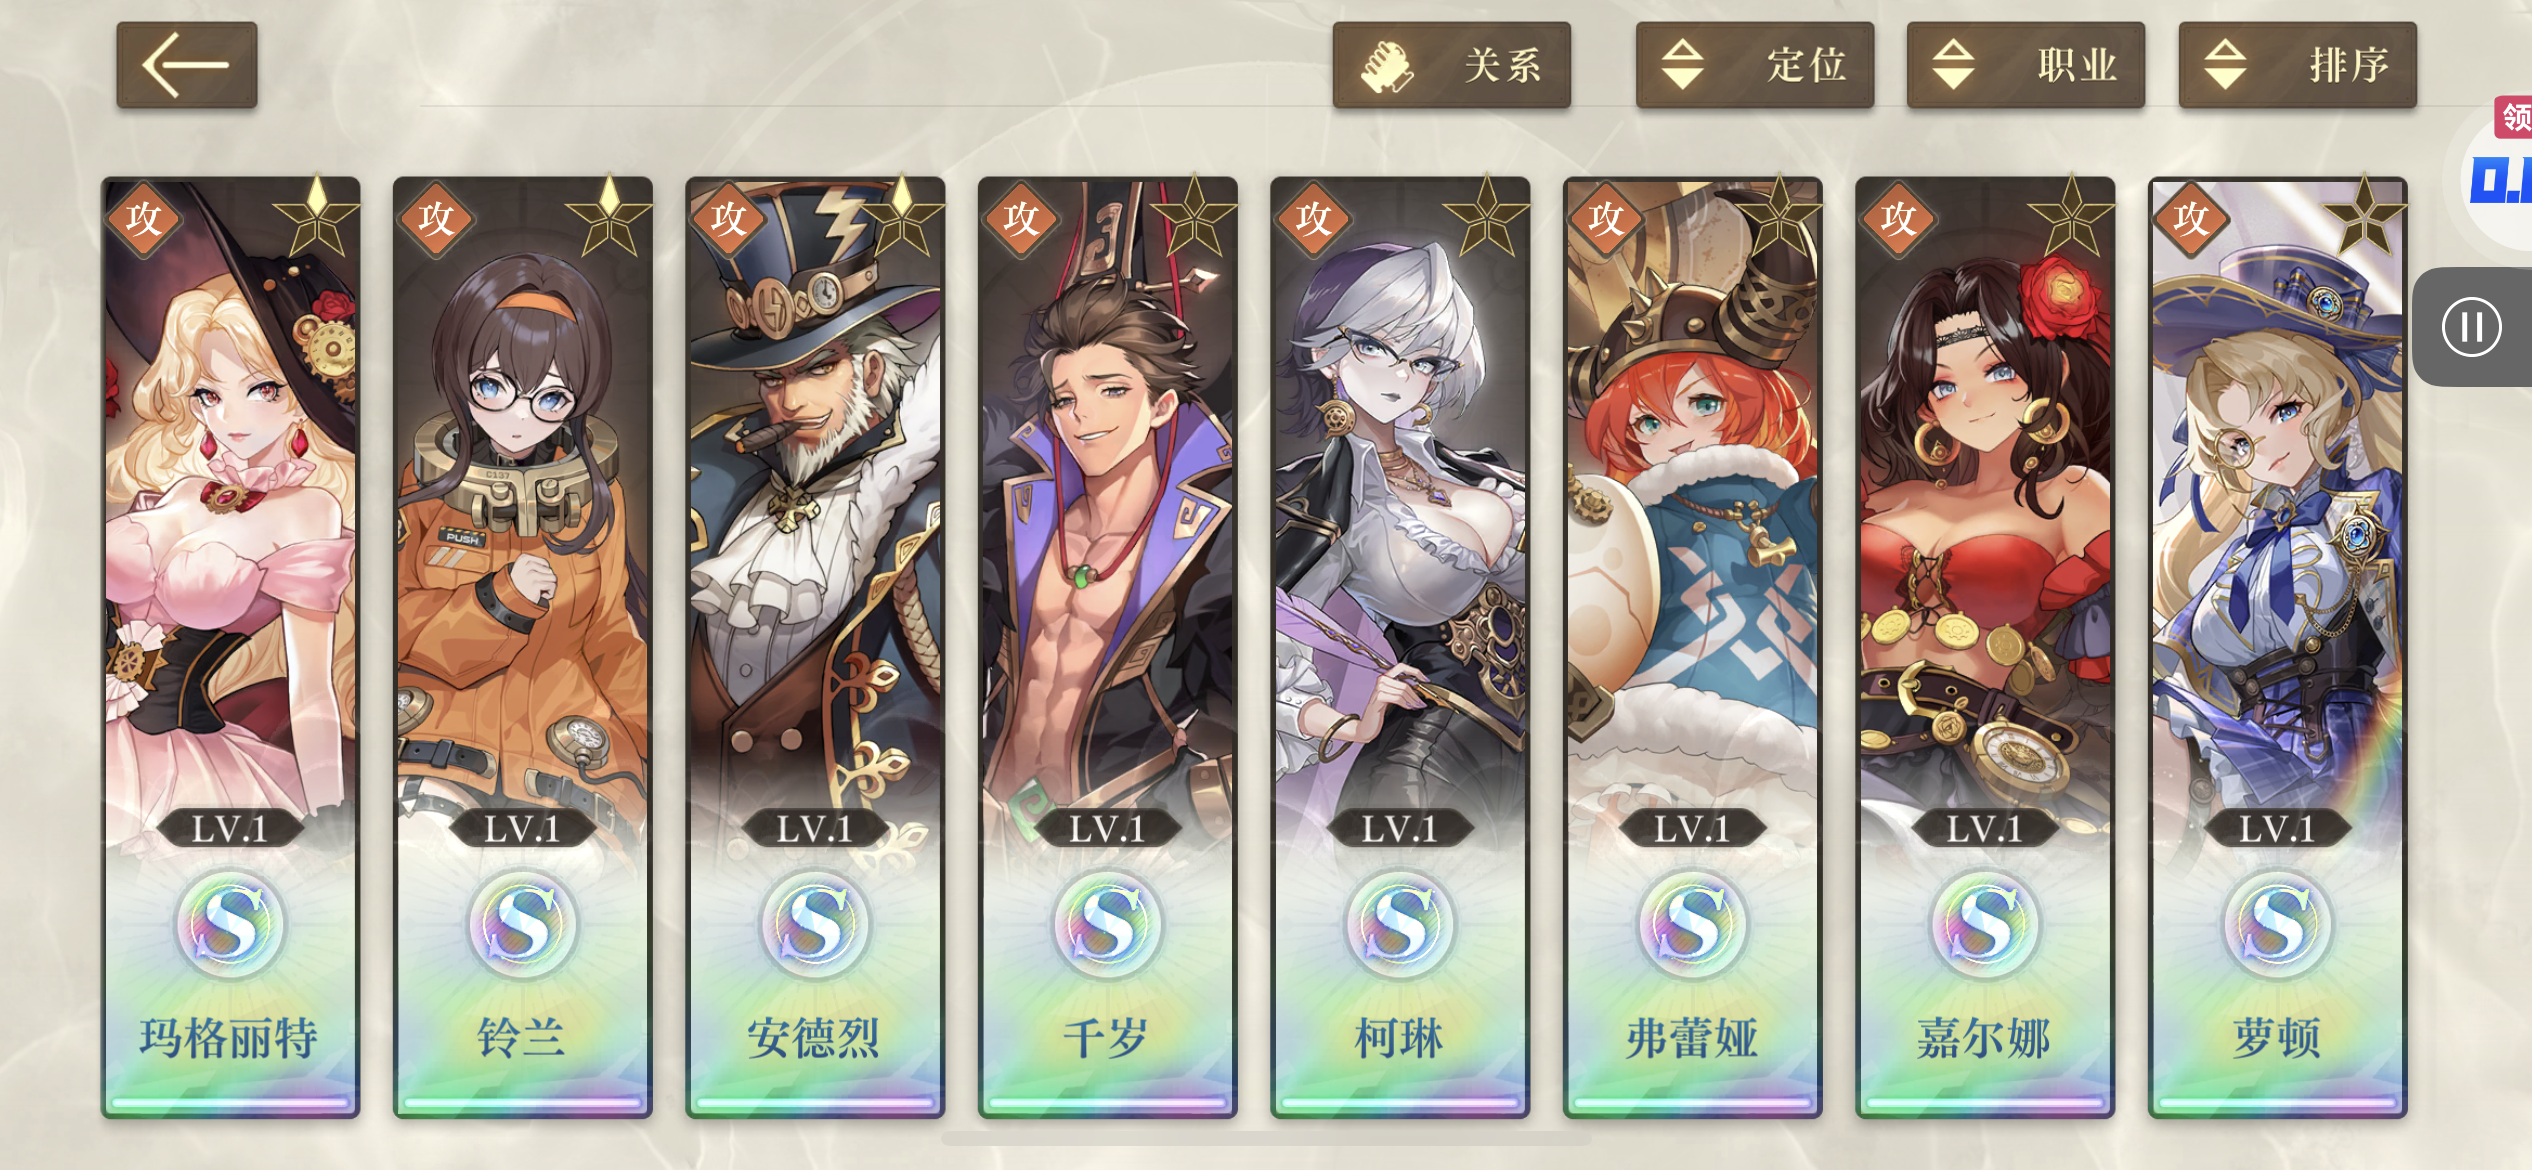Expand the 排序 order dropdown
Viewport: 2532px width, 1170px height.
click(x=2297, y=65)
